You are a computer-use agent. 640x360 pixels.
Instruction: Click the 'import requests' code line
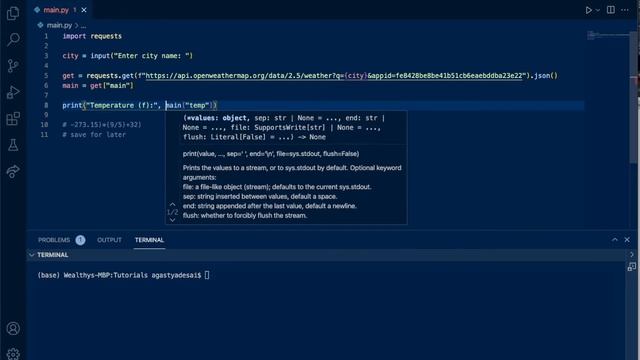coord(92,36)
